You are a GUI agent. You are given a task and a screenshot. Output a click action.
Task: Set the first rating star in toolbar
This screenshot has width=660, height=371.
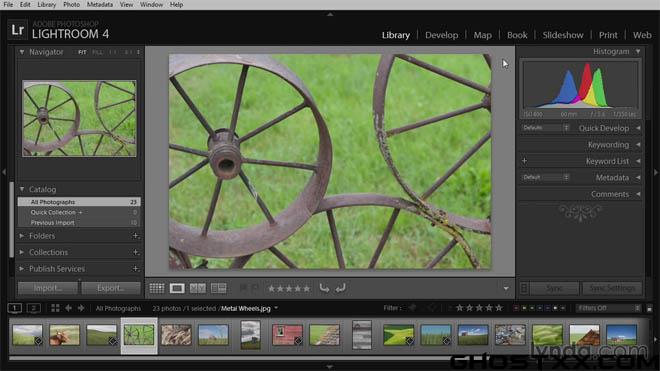[x=271, y=289]
